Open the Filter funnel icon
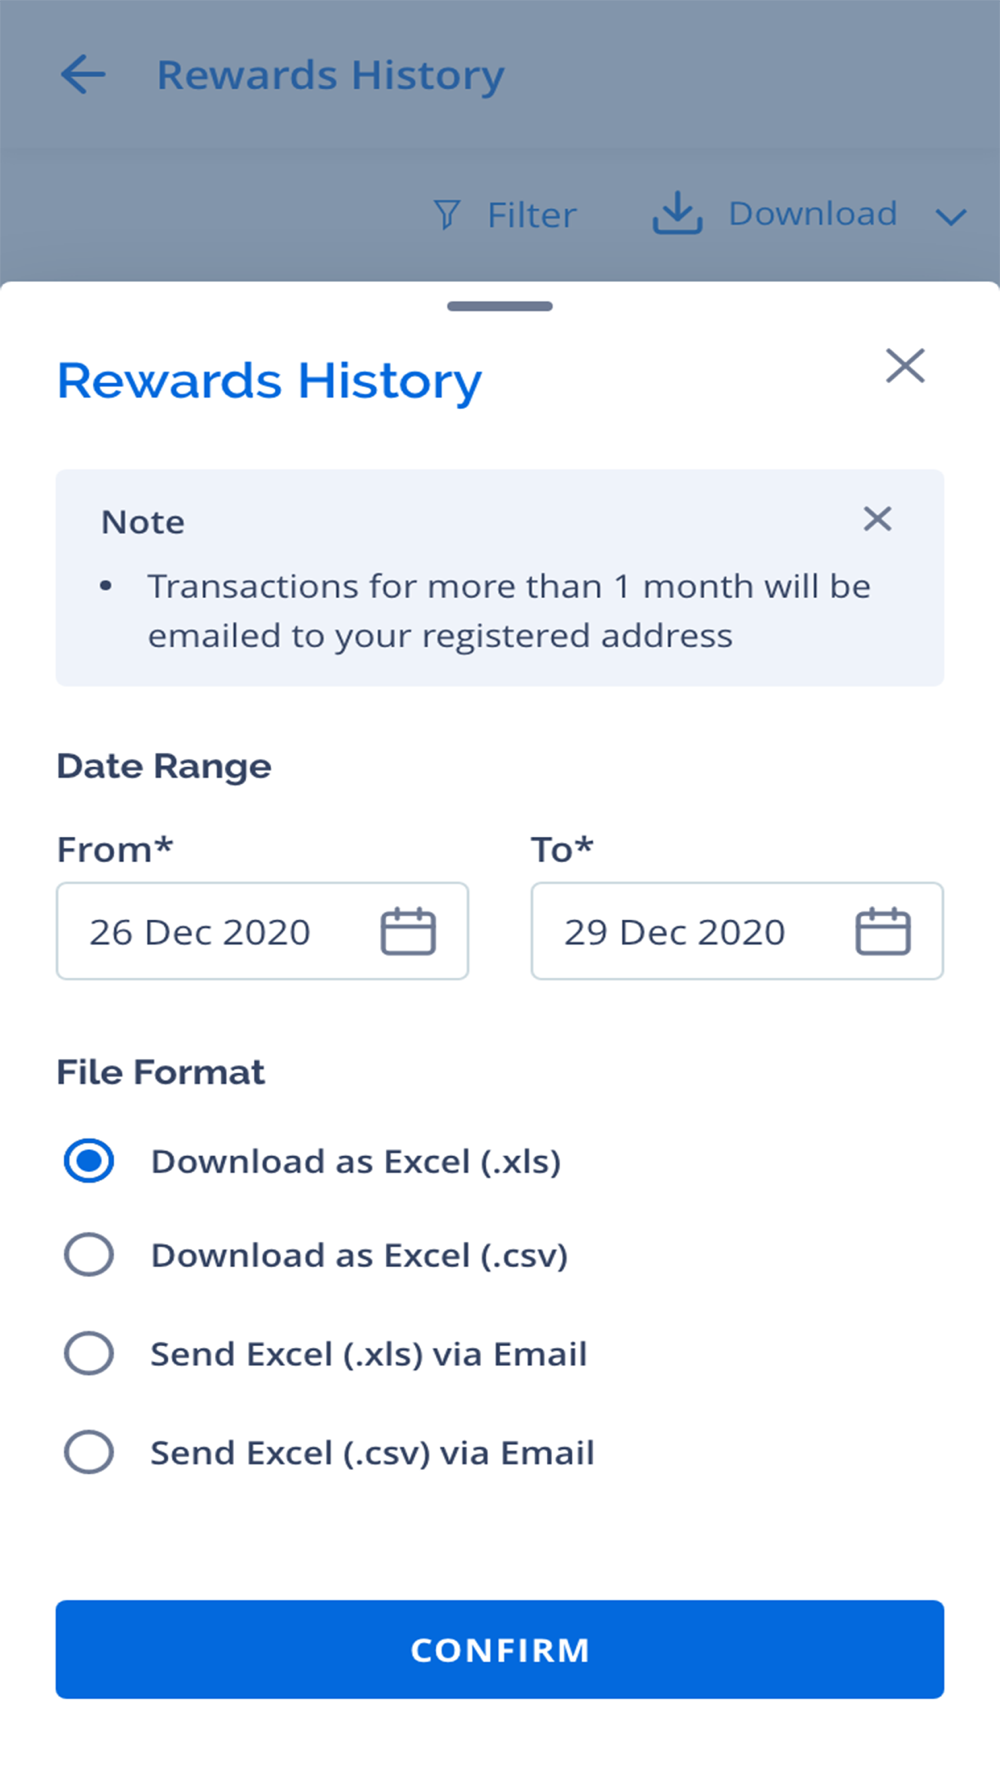This screenshot has height=1778, width=1000. coord(447,214)
